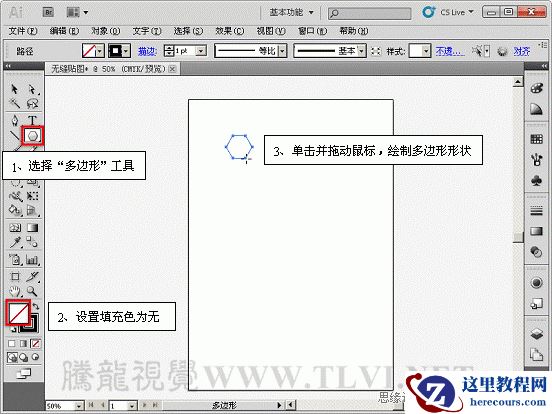Open the Symbols panel club icon
The width and height of the screenshot is (552, 414).
(x=536, y=181)
